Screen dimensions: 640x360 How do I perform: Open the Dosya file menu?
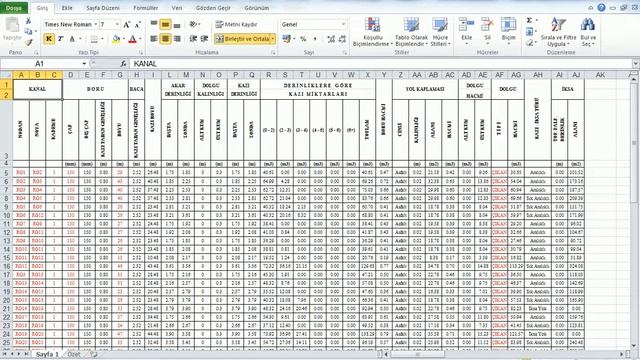(13, 8)
